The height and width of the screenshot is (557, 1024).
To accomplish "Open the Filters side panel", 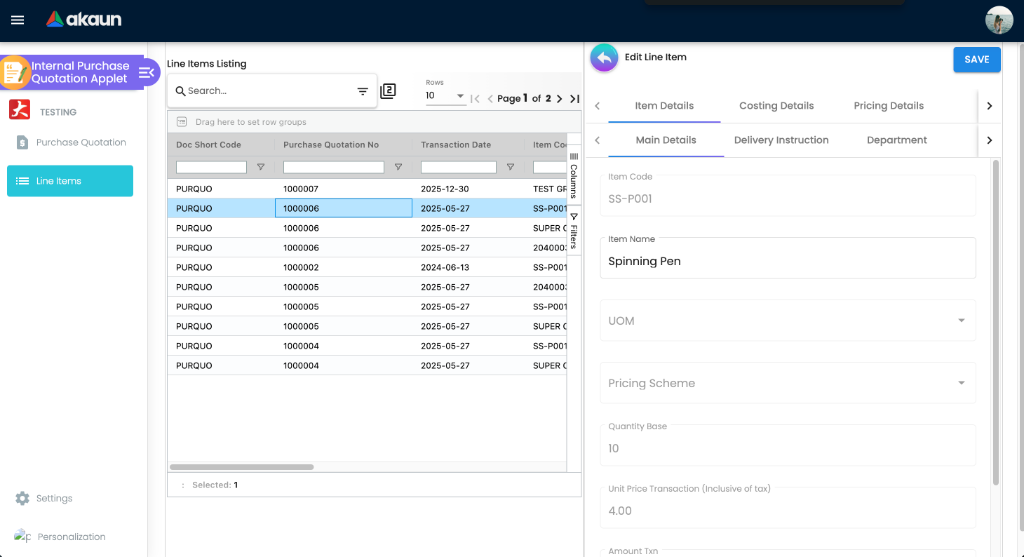I will click(574, 230).
